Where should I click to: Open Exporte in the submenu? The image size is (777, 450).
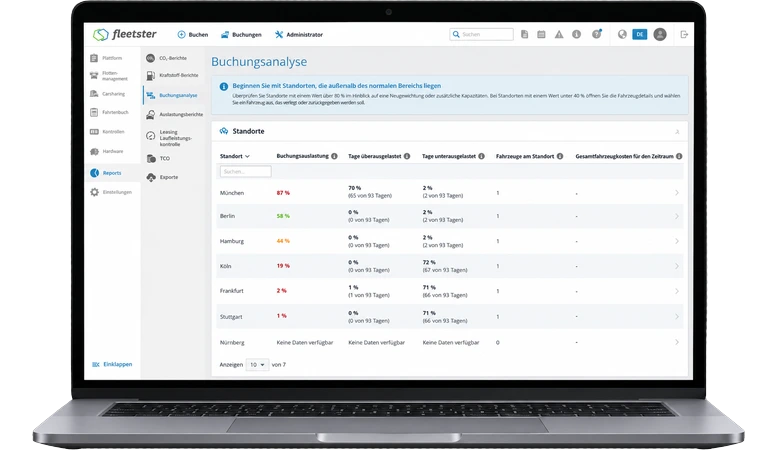pyautogui.click(x=162, y=177)
